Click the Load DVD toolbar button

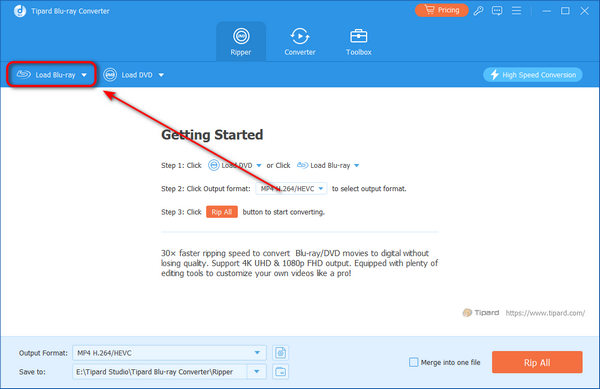click(134, 75)
